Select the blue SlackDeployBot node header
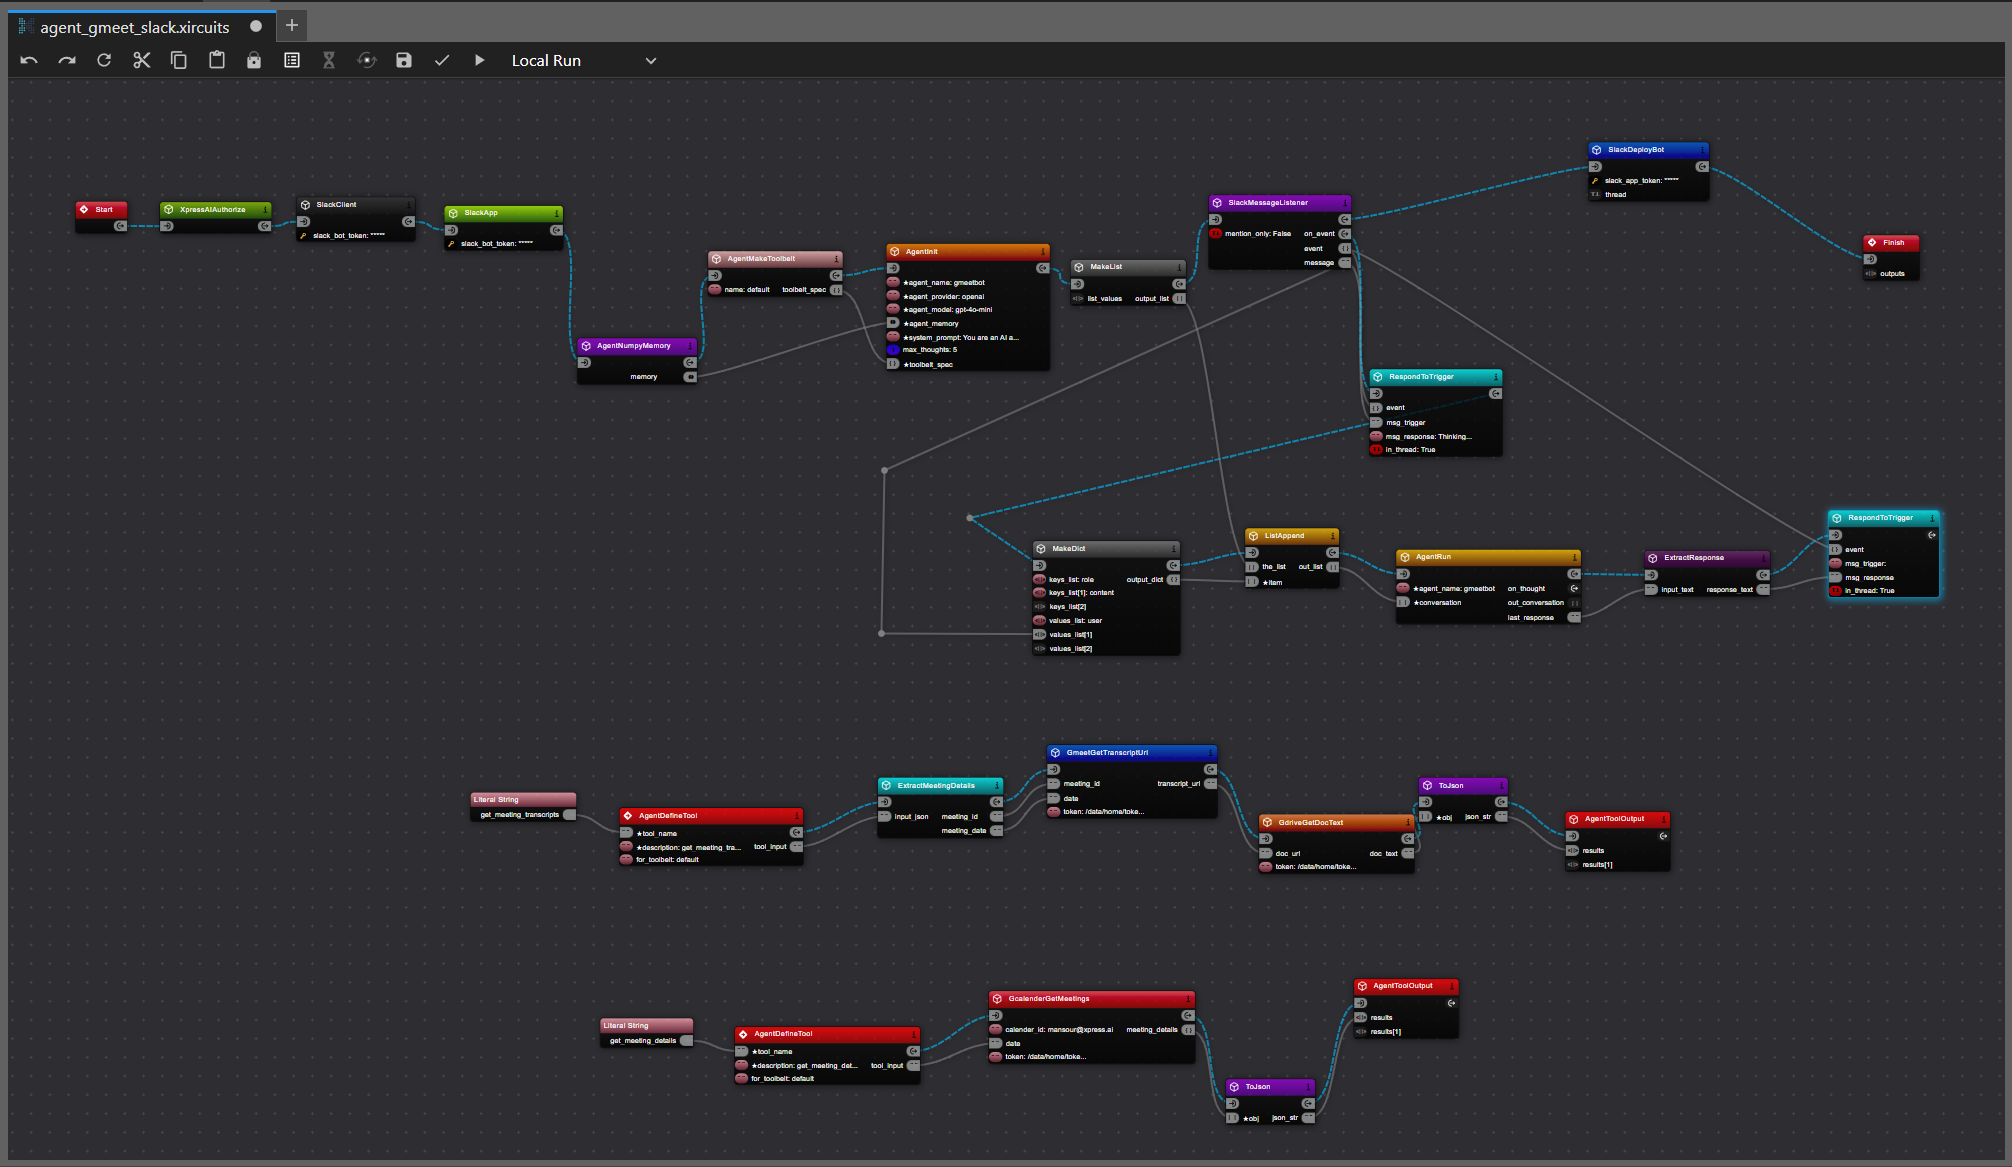 pos(1649,150)
